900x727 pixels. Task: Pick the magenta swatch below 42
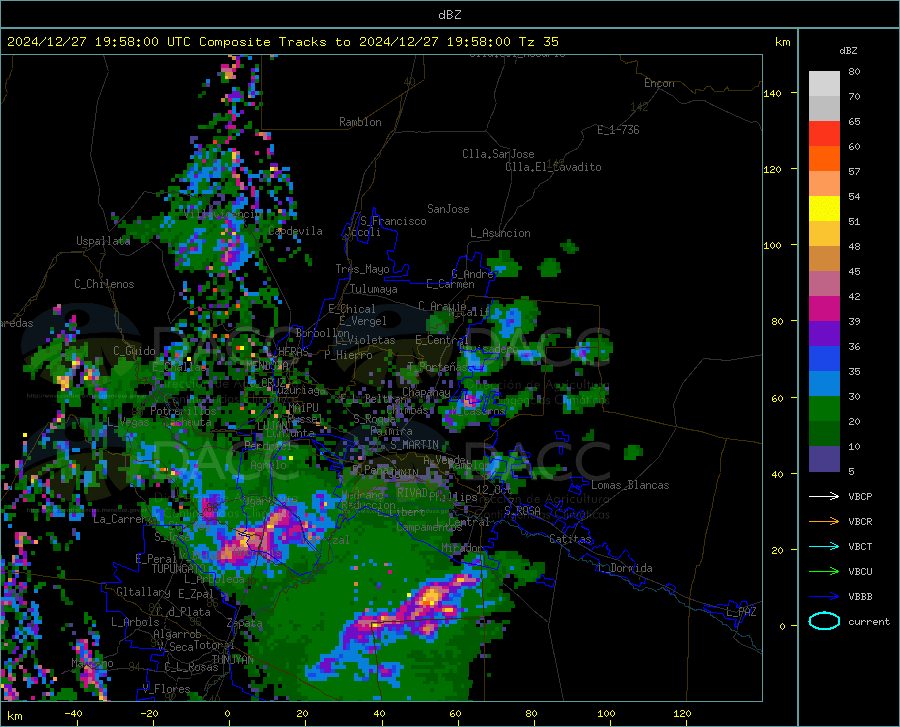coord(824,309)
